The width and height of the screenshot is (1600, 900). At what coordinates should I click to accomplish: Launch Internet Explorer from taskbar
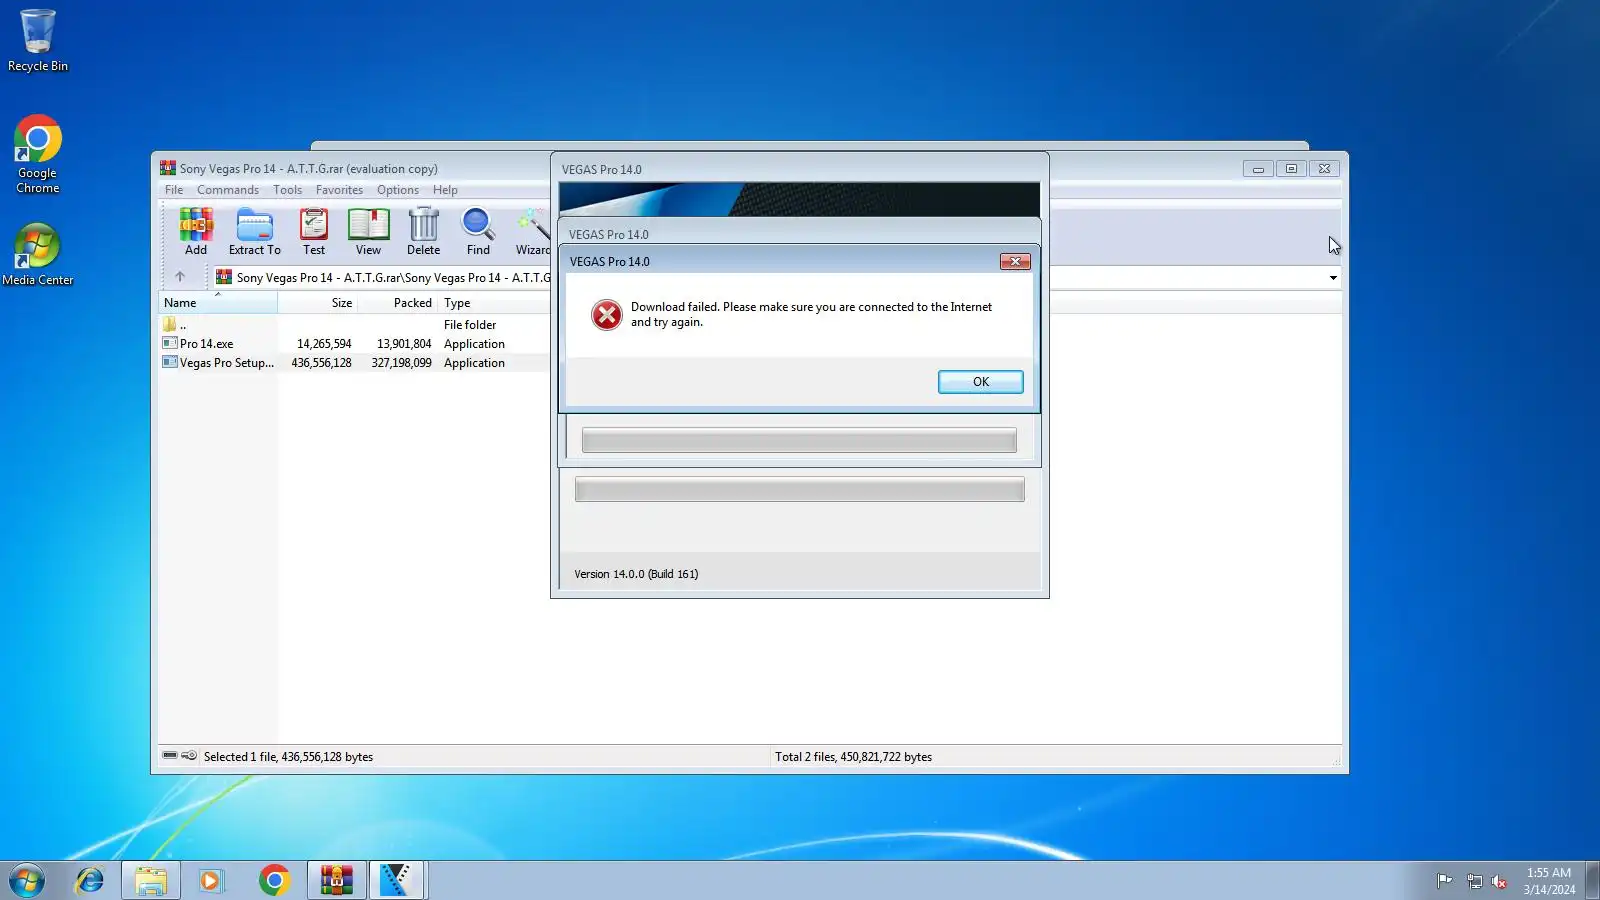pos(90,881)
